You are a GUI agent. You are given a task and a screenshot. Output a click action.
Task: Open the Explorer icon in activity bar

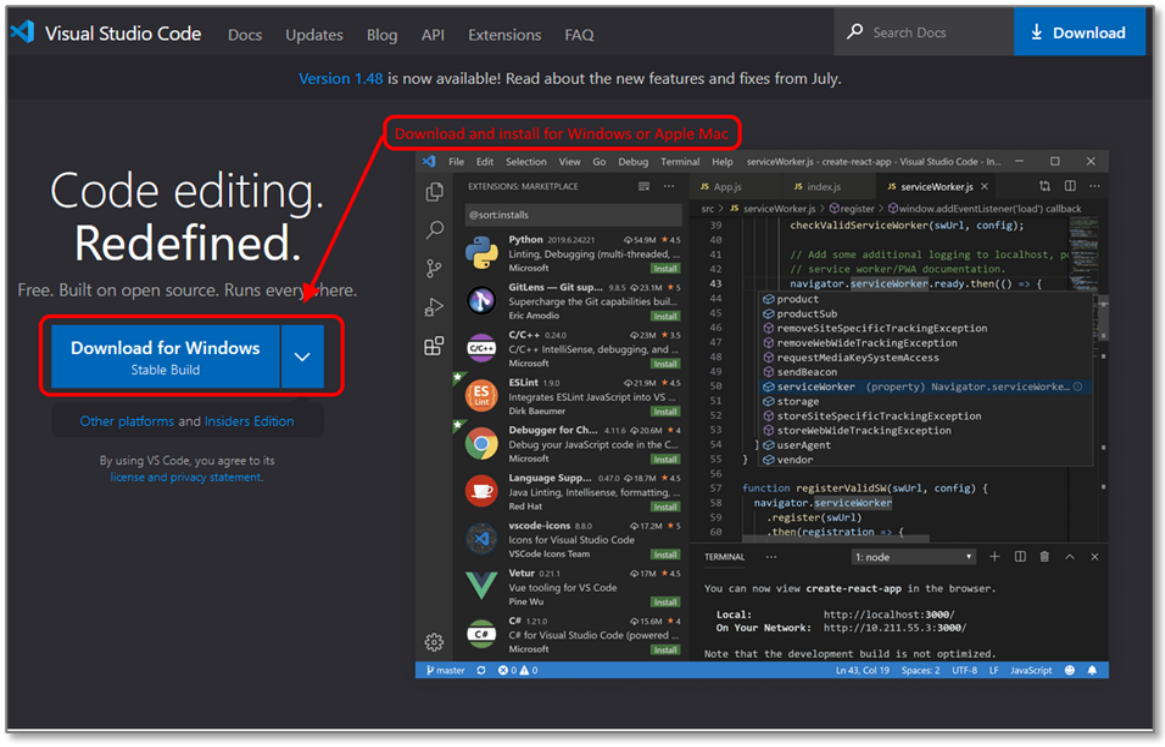(435, 192)
